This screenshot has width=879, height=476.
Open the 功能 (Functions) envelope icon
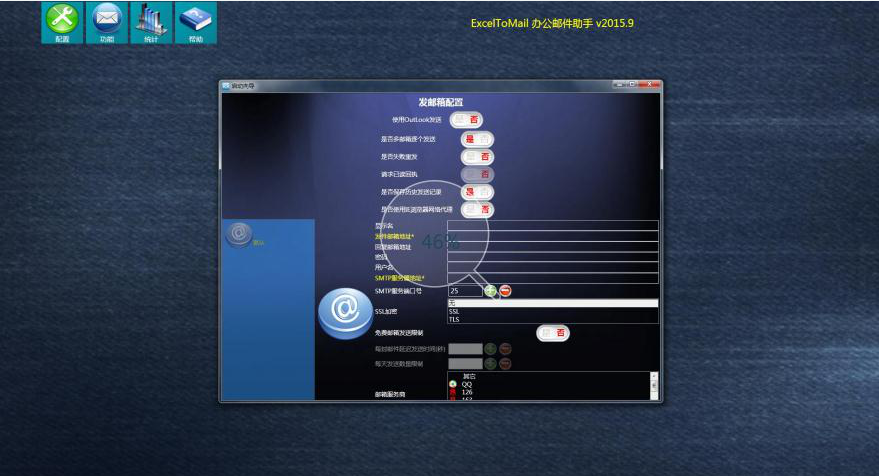[x=107, y=21]
